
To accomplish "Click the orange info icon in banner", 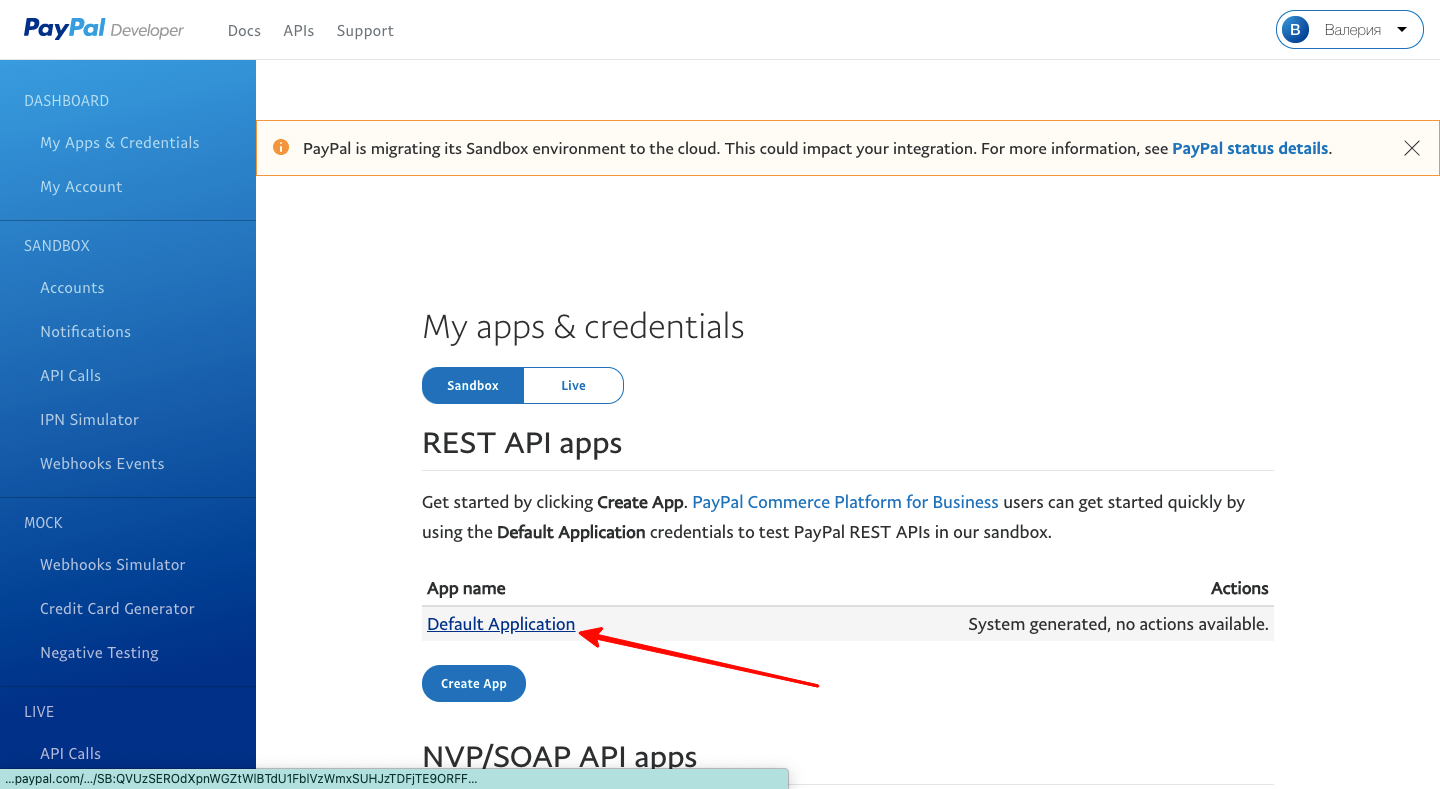I will tap(282, 148).
